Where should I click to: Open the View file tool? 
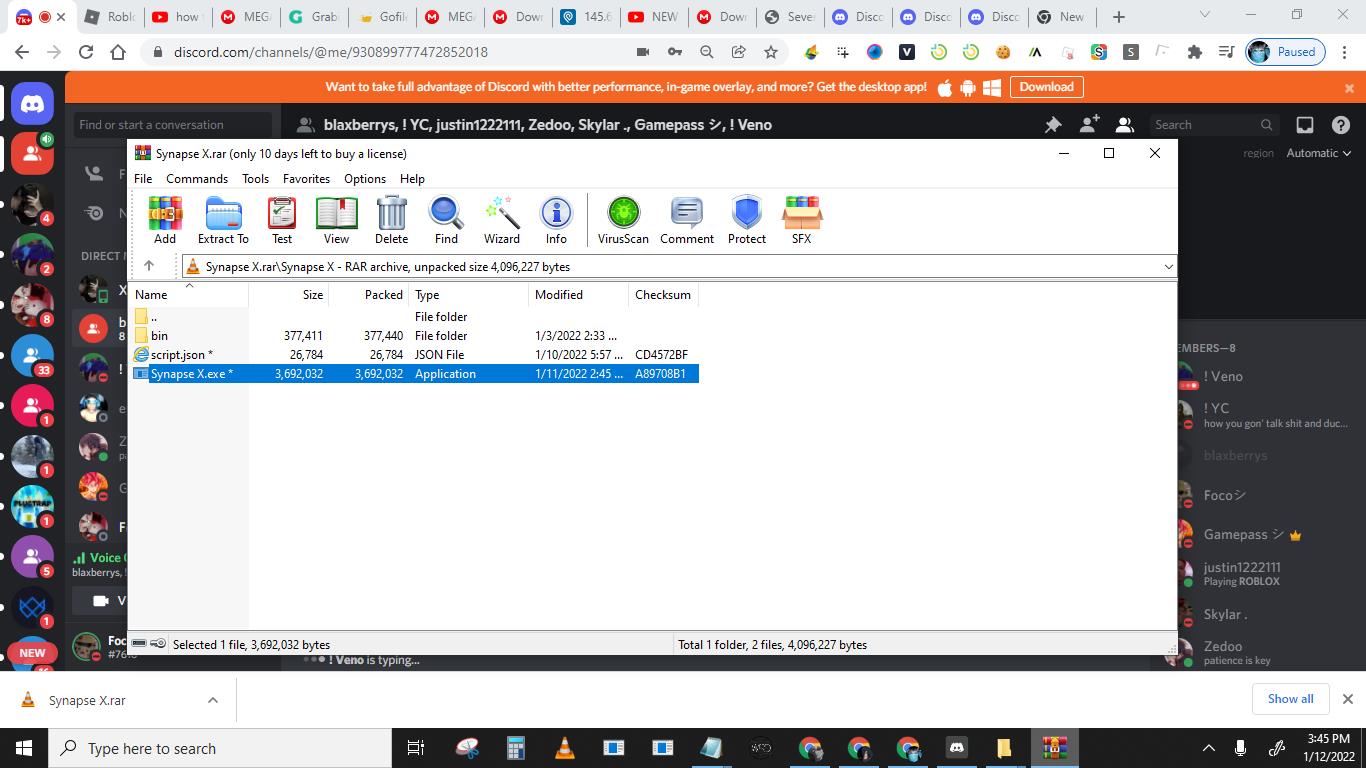336,220
